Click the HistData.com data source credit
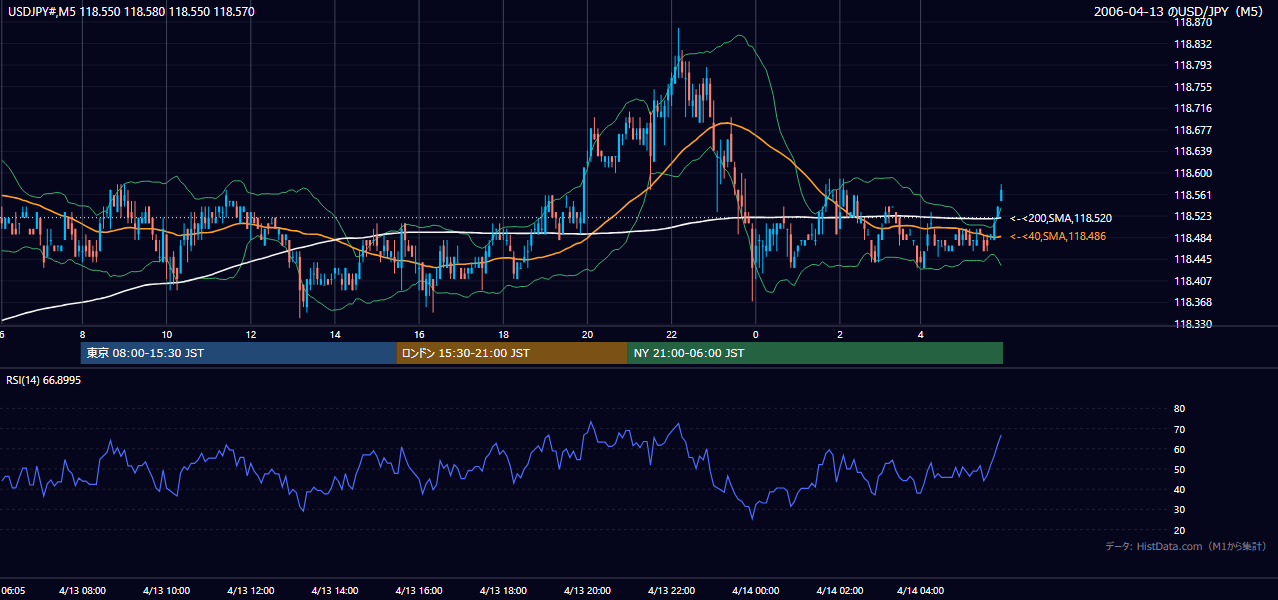1278x600 pixels. tap(1185, 546)
